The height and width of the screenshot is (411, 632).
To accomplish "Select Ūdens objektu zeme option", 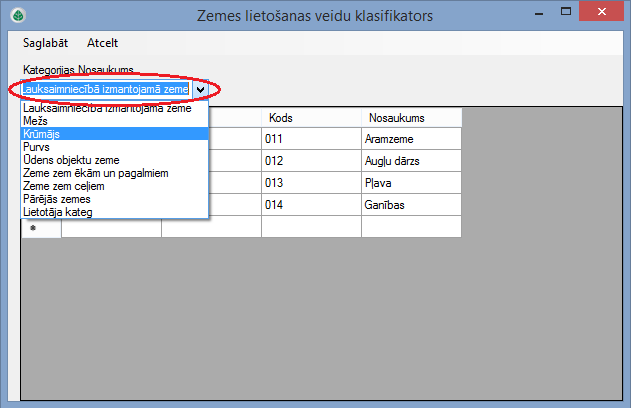I will (x=114, y=160).
